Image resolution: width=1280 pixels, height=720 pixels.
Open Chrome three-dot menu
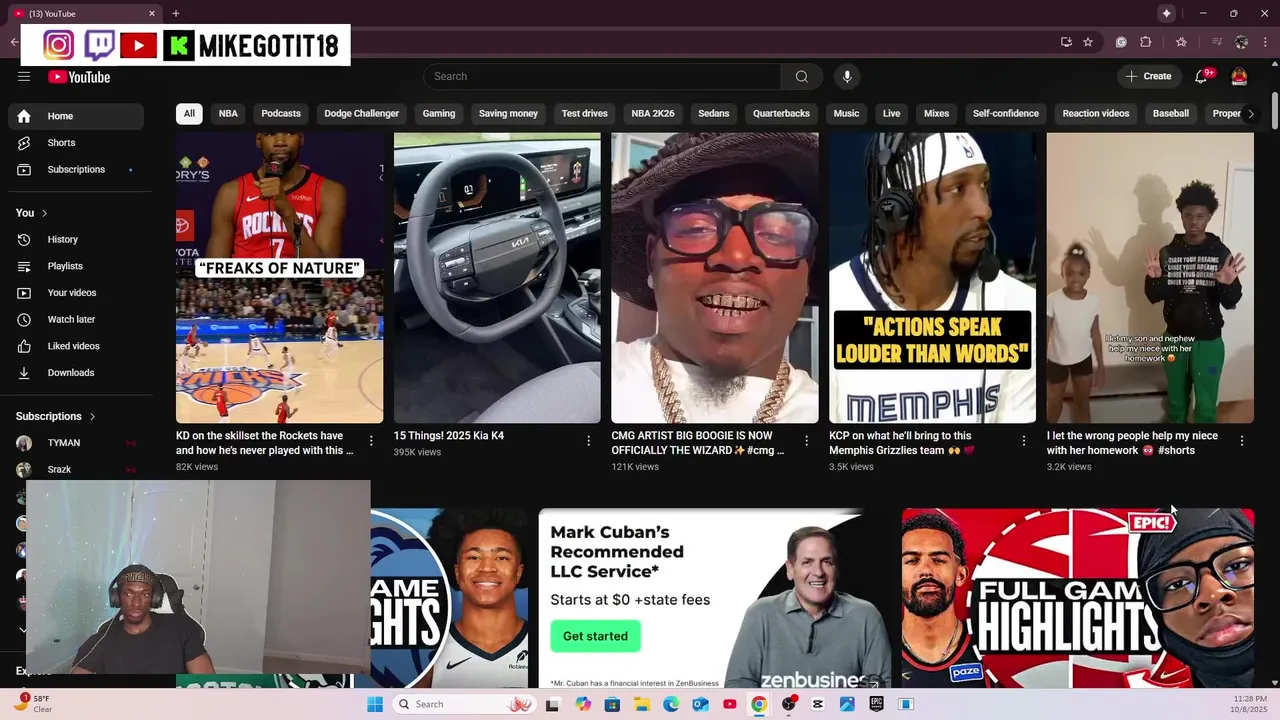pos(1266,42)
